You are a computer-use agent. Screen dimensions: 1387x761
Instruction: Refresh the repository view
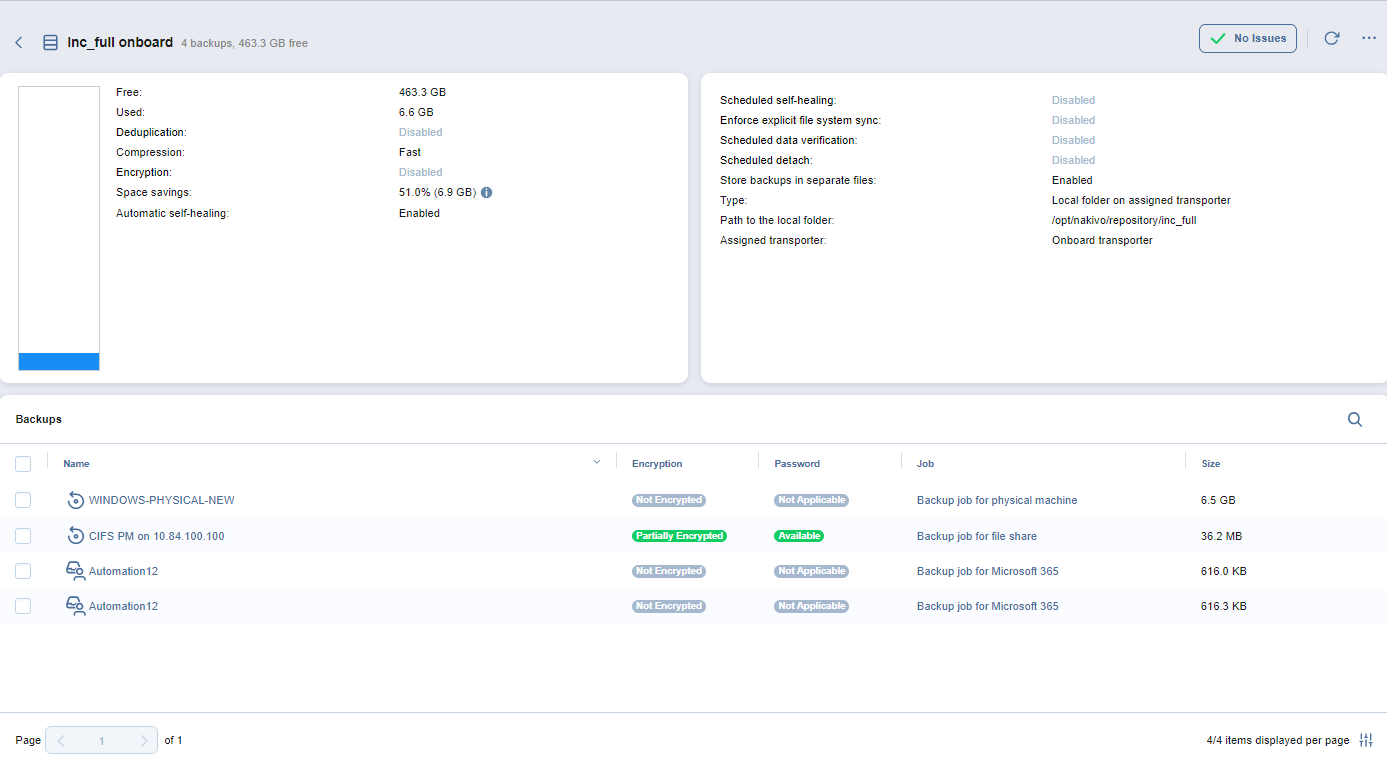point(1331,38)
